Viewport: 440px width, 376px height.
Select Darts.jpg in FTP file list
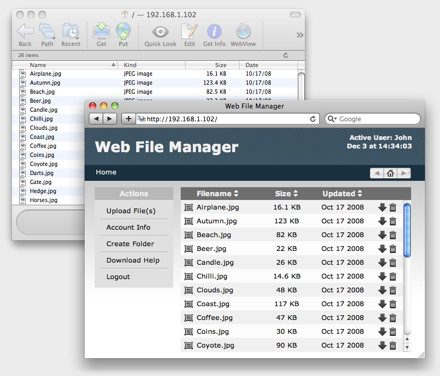pos(41,173)
